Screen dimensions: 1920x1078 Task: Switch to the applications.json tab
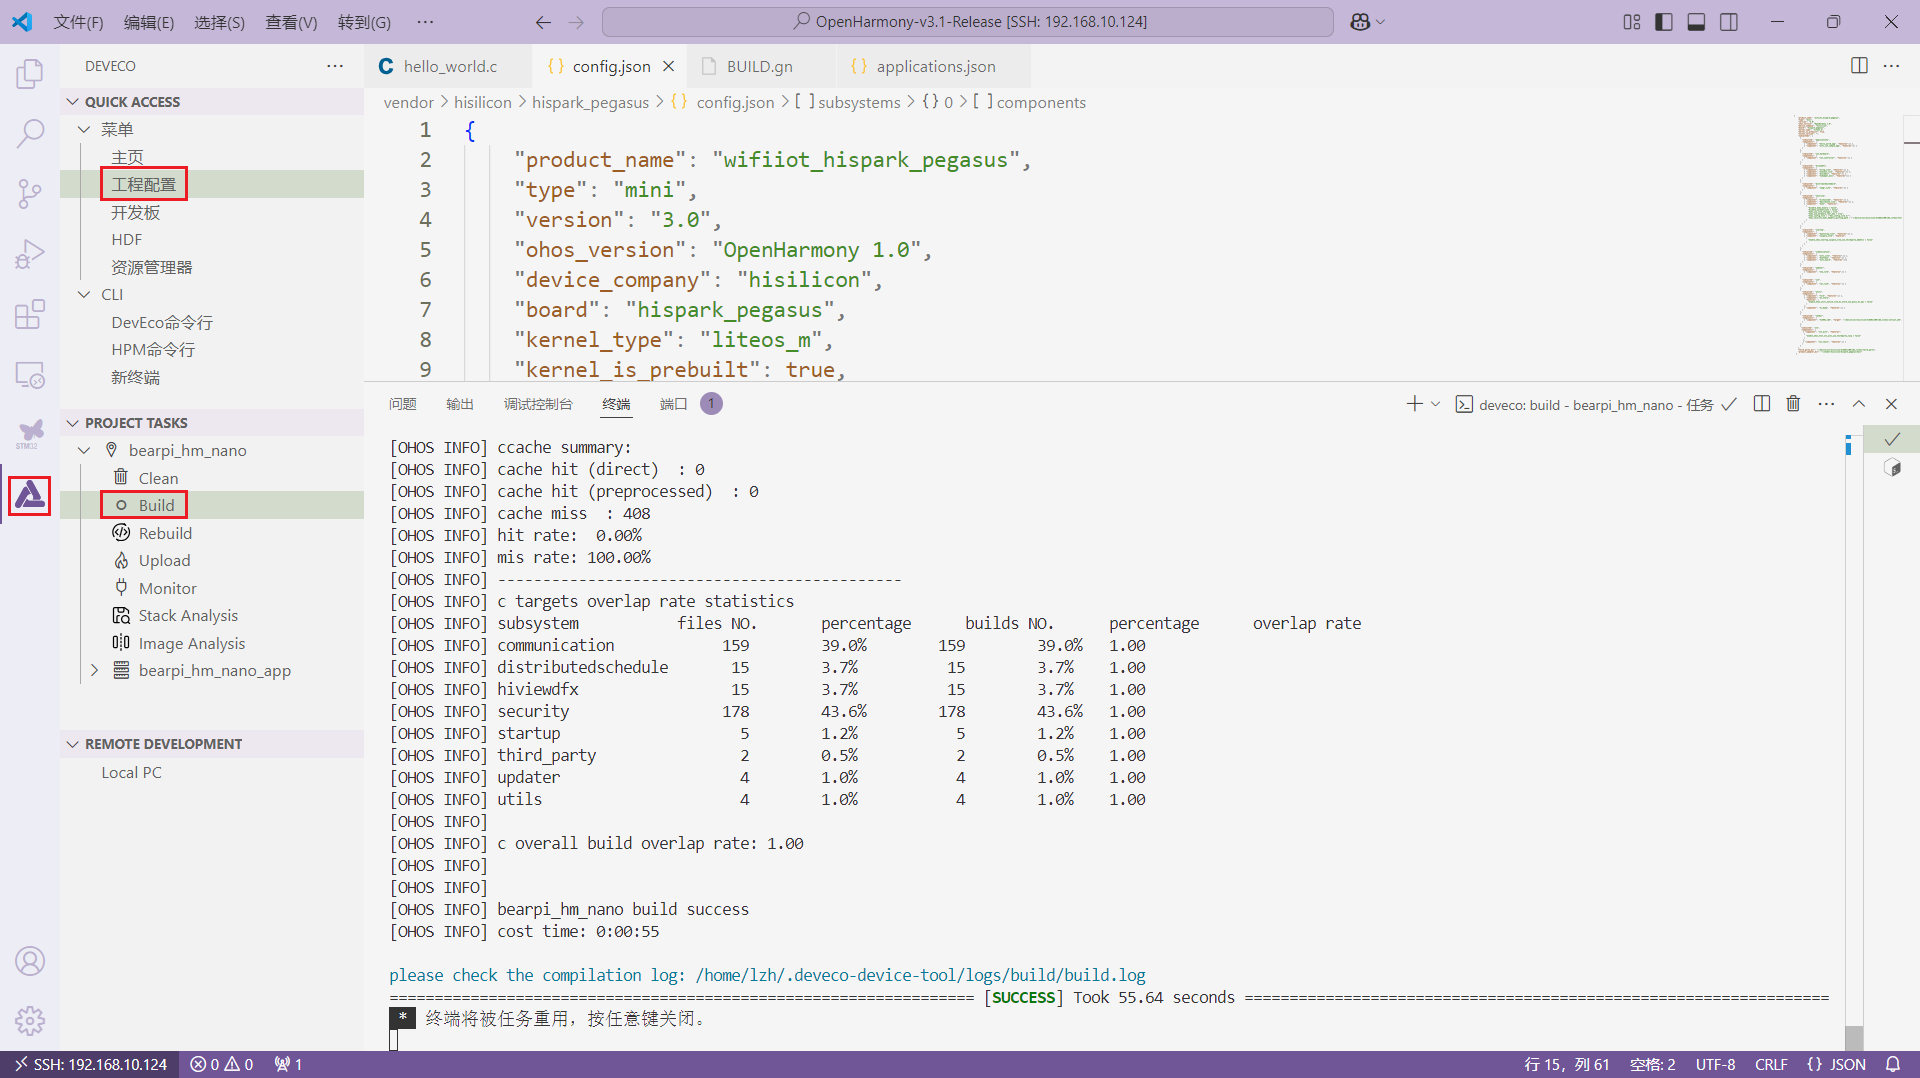(x=935, y=66)
